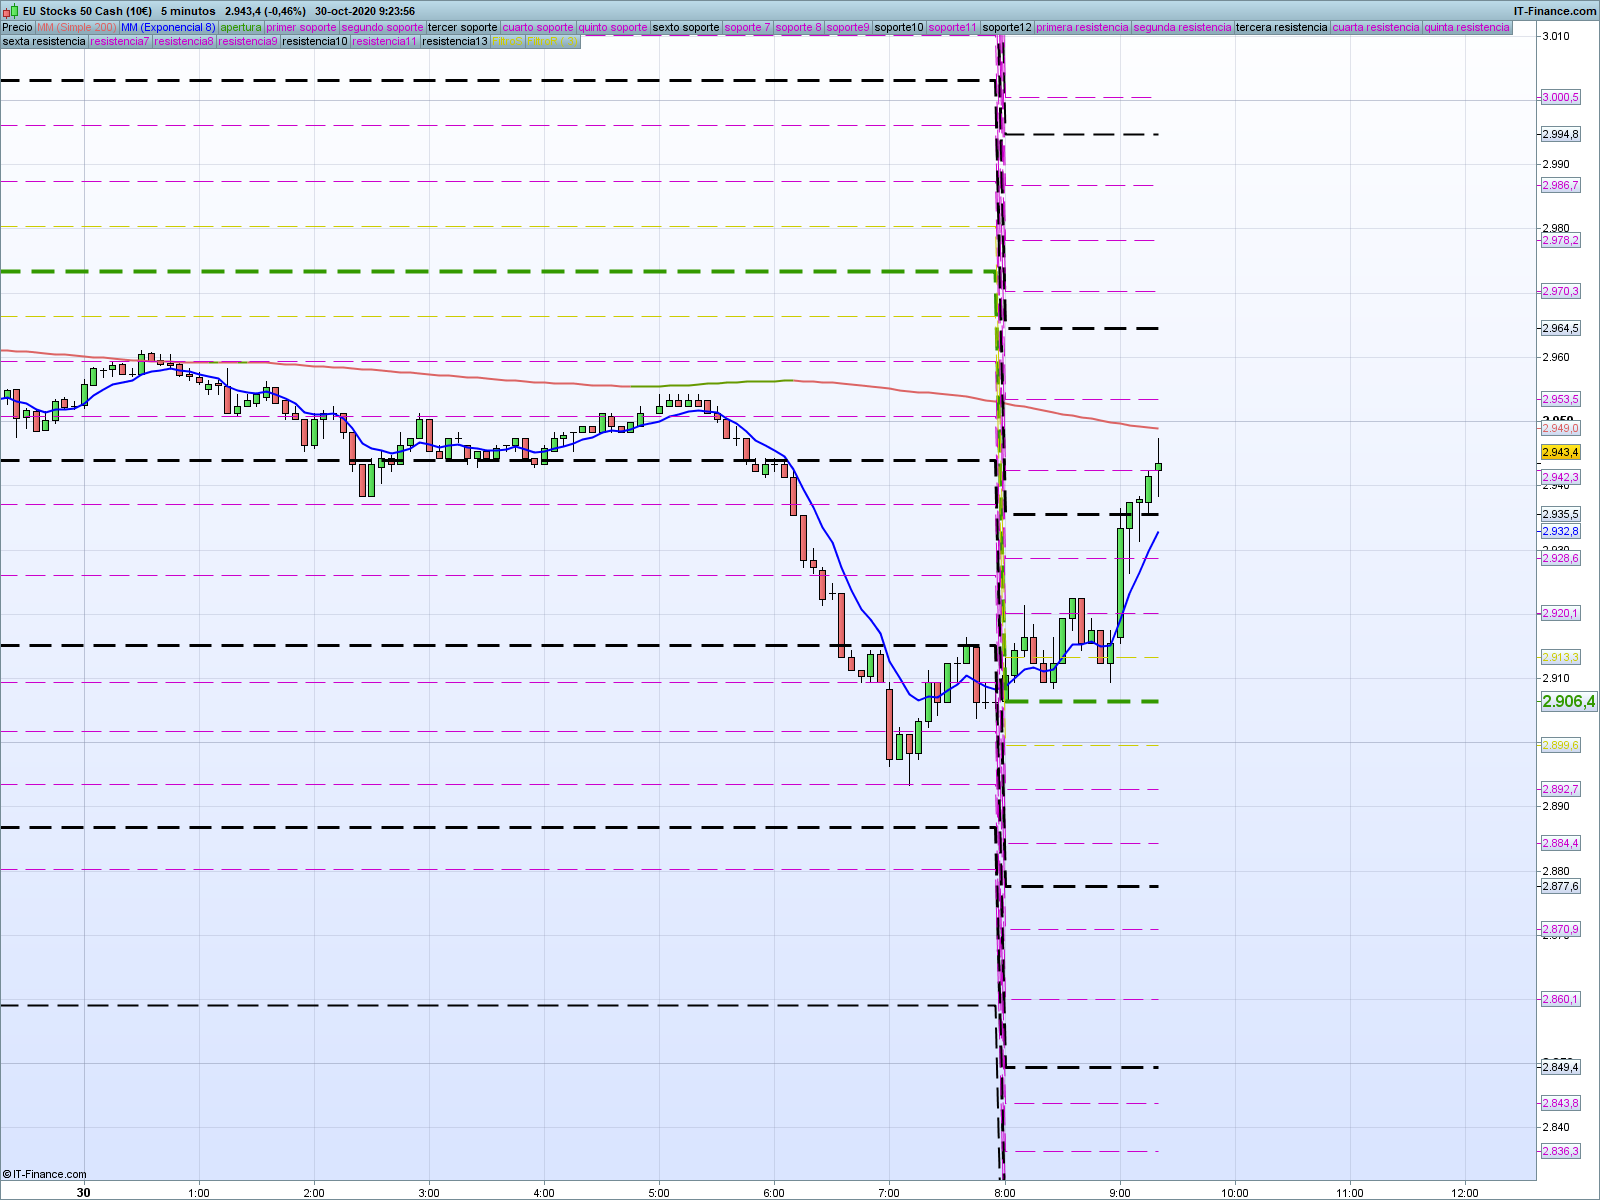The image size is (1600, 1200).
Task: Click the latest green candlestick on the chart
Action: (1158, 466)
